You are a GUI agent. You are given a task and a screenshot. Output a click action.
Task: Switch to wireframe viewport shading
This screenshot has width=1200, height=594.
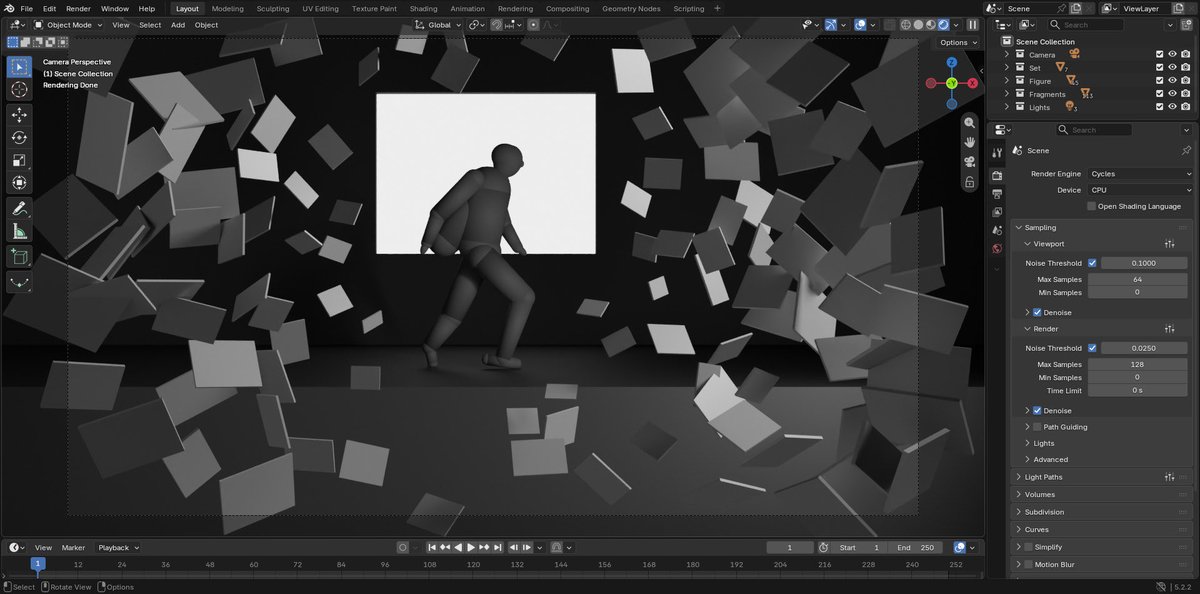(906, 24)
